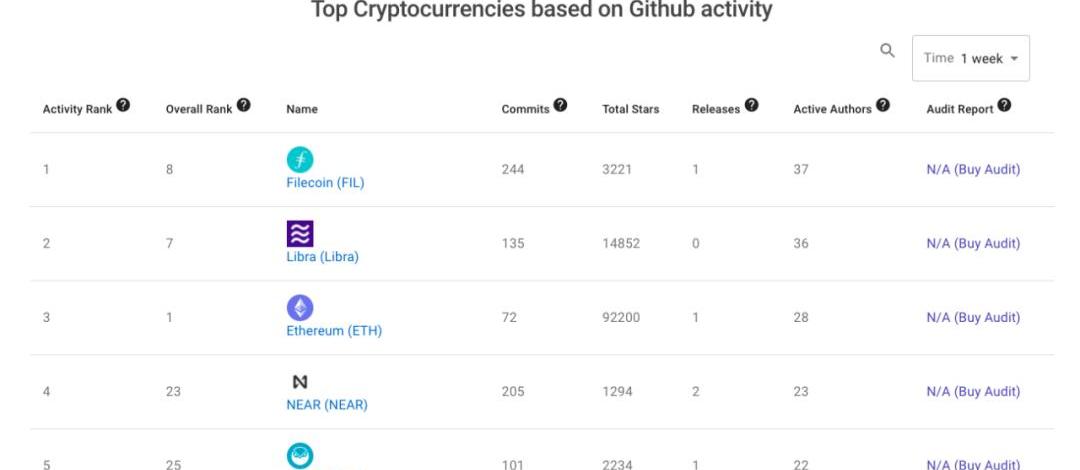Click Buy Audit link for Filecoin row

point(973,169)
